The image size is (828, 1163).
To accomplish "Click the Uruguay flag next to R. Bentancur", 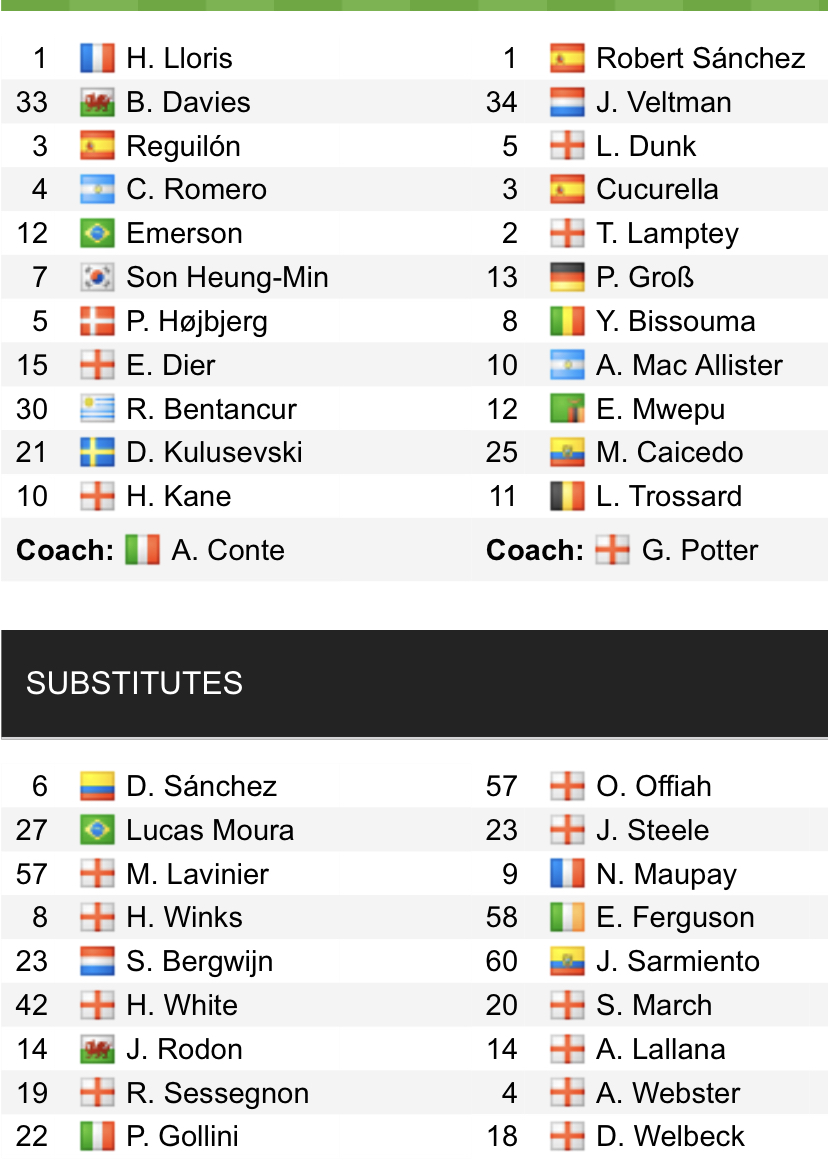I will point(97,409).
